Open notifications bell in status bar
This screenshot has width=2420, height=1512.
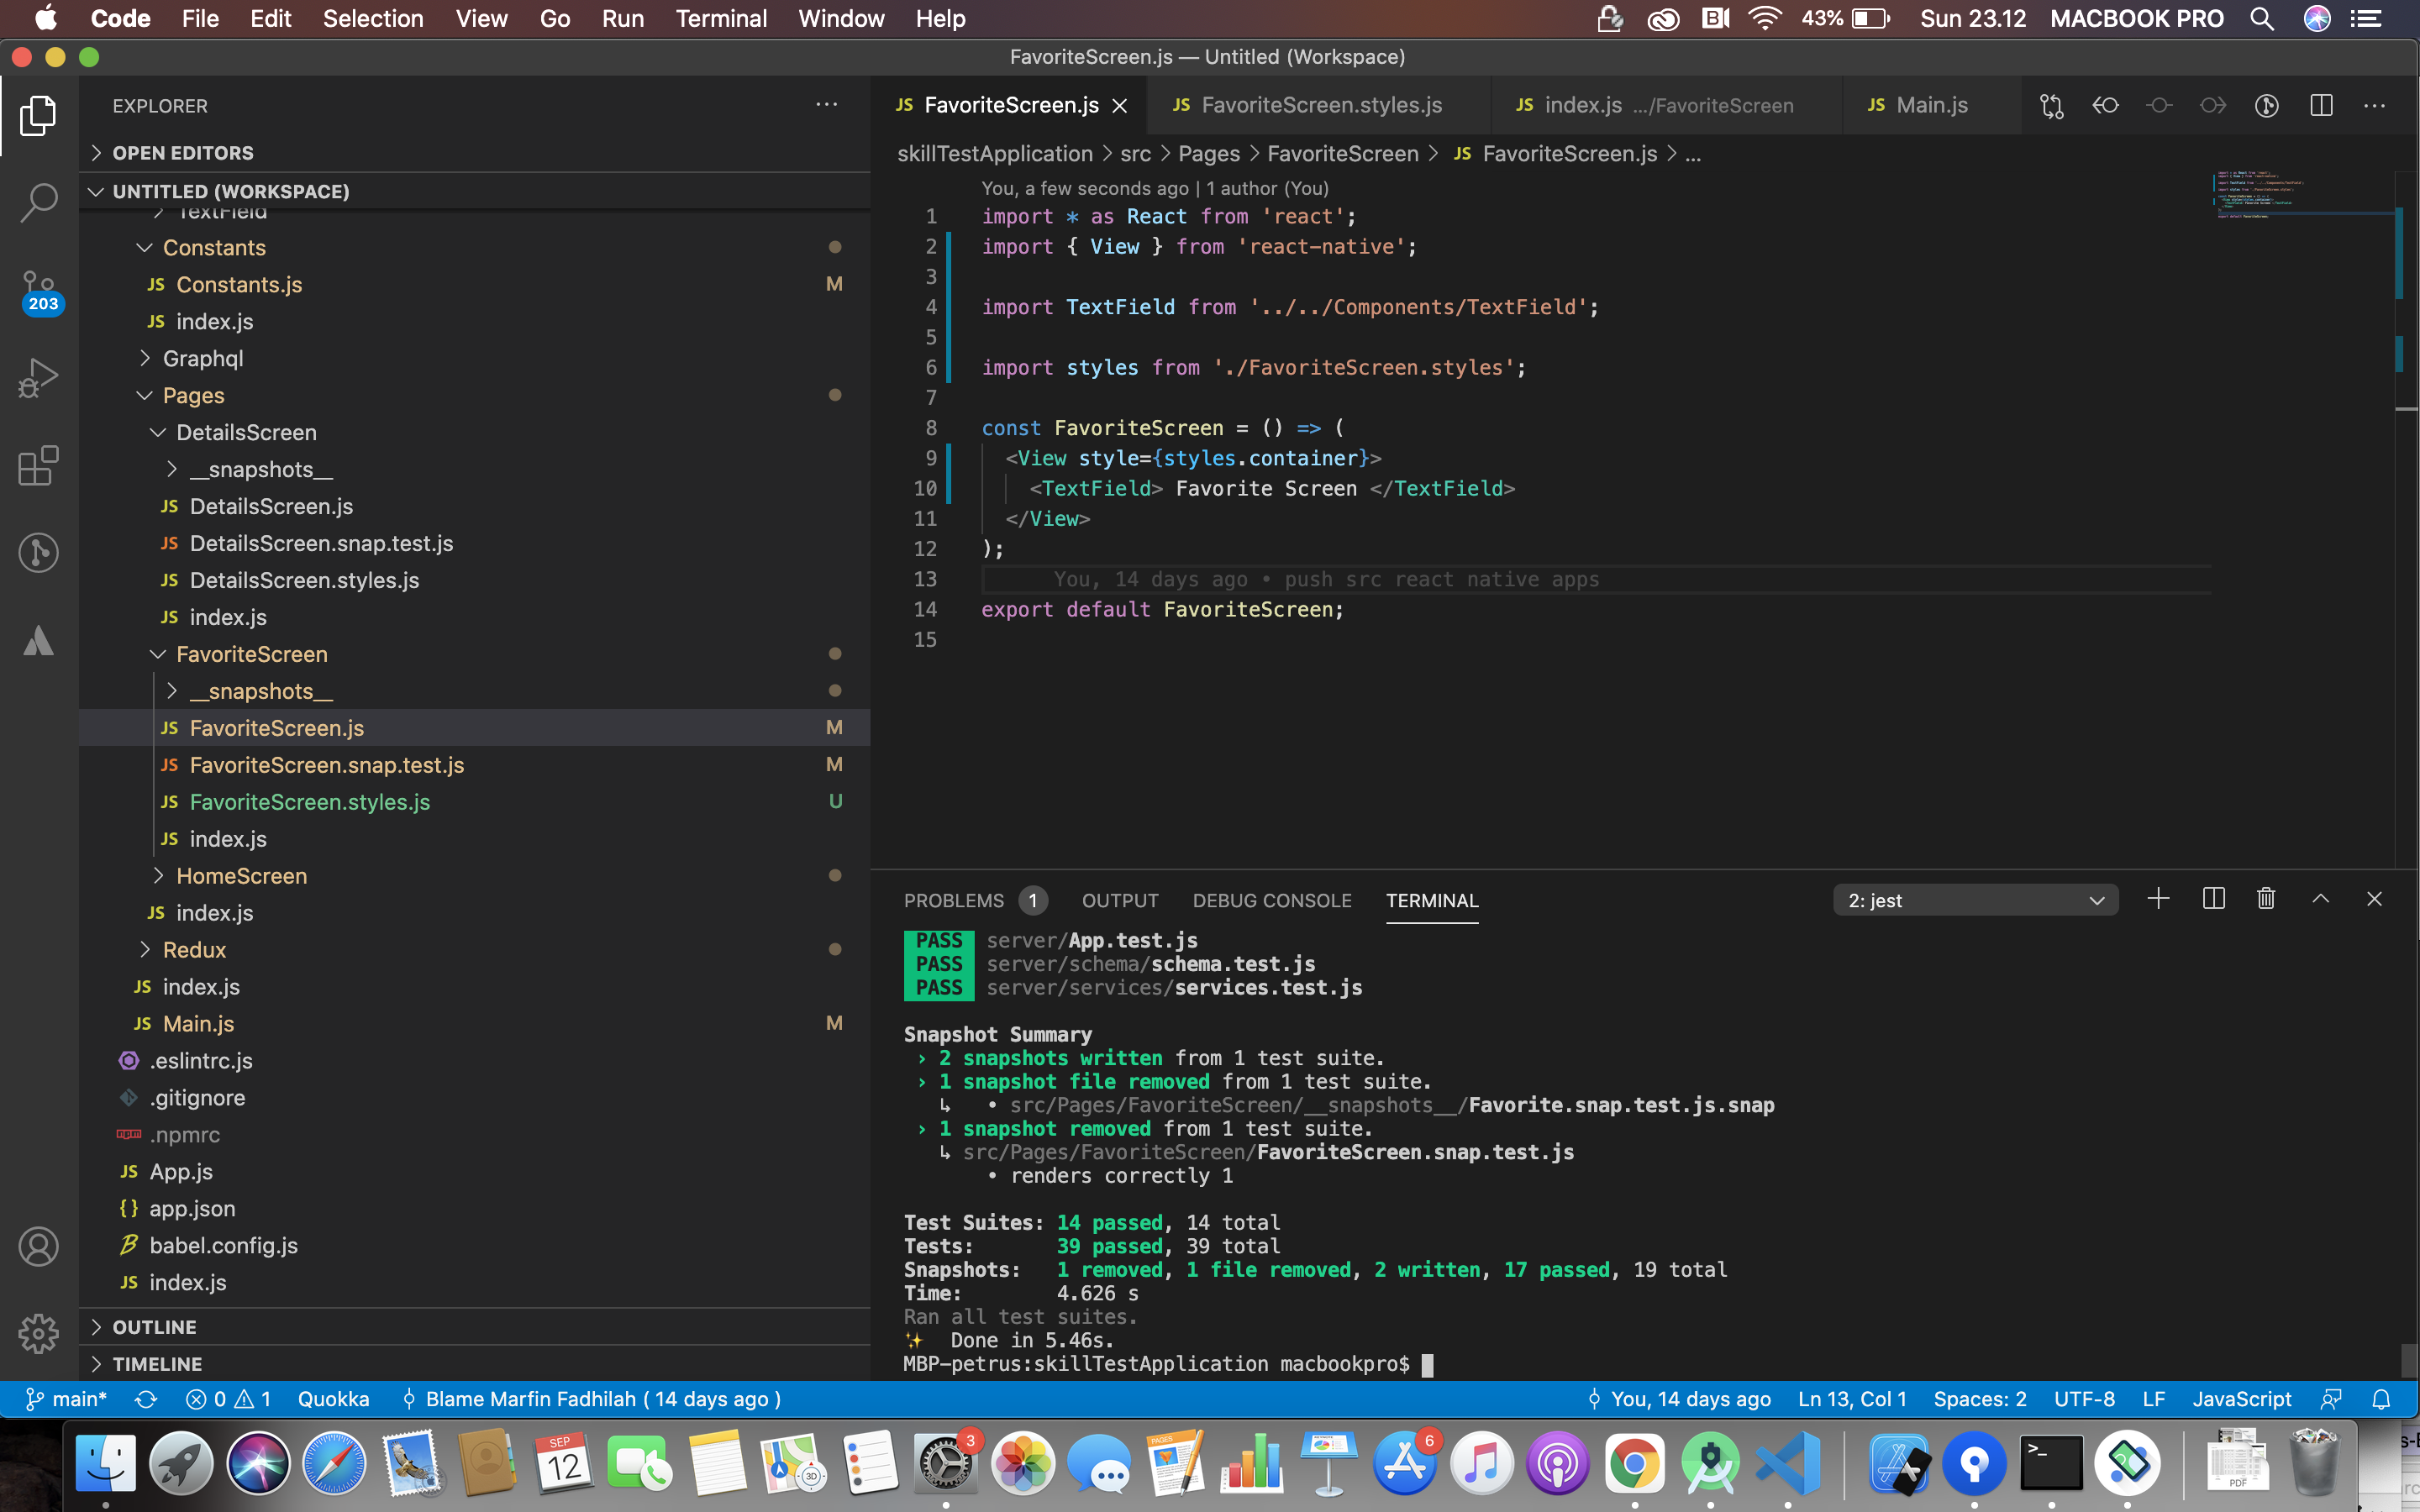(x=2381, y=1399)
